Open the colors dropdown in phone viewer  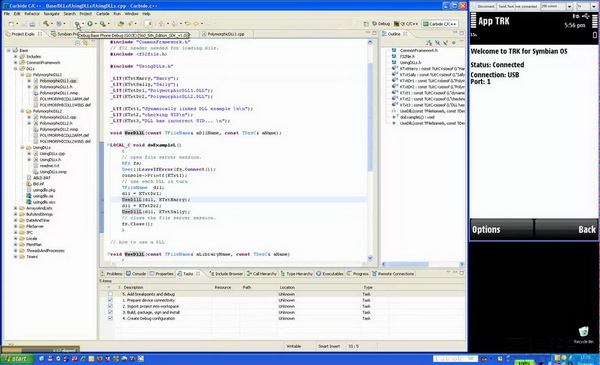(x=569, y=7)
